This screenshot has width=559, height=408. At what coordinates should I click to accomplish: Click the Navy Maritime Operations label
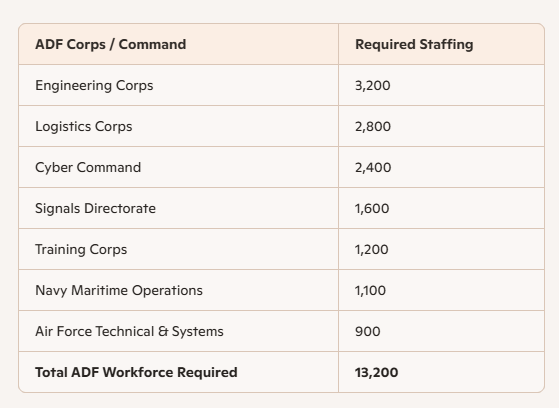119,291
